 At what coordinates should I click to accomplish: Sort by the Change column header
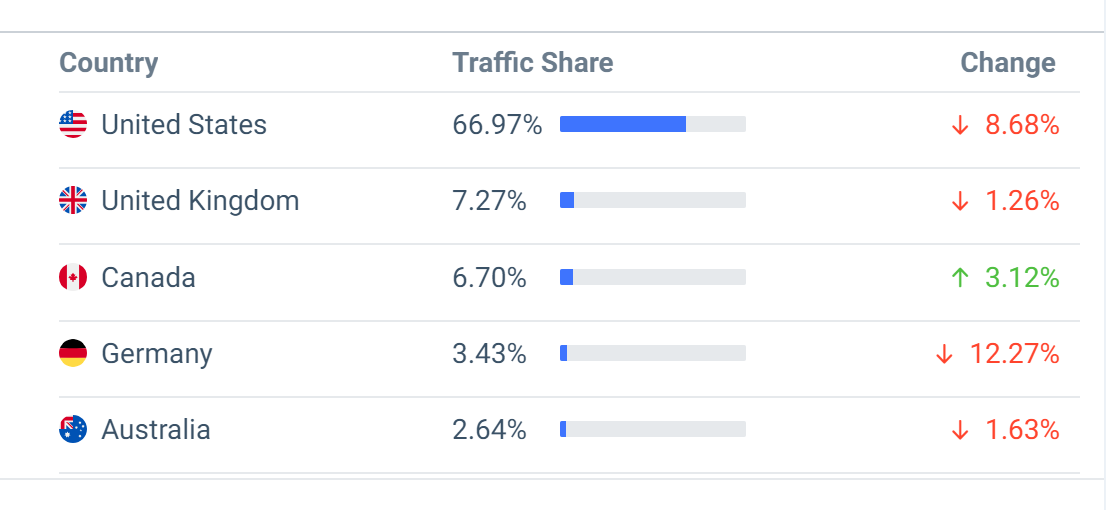pos(1007,63)
